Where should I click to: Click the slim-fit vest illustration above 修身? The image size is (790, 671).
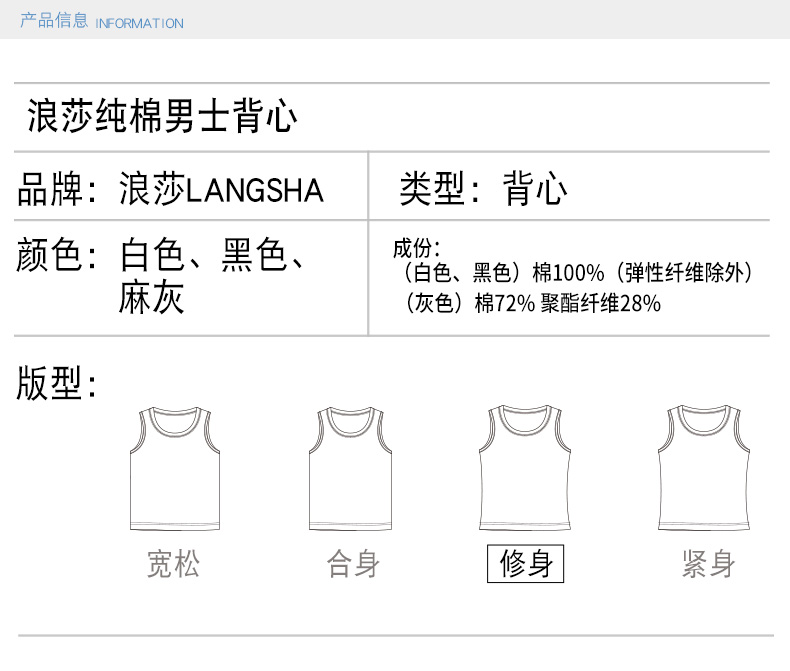[x=524, y=467]
